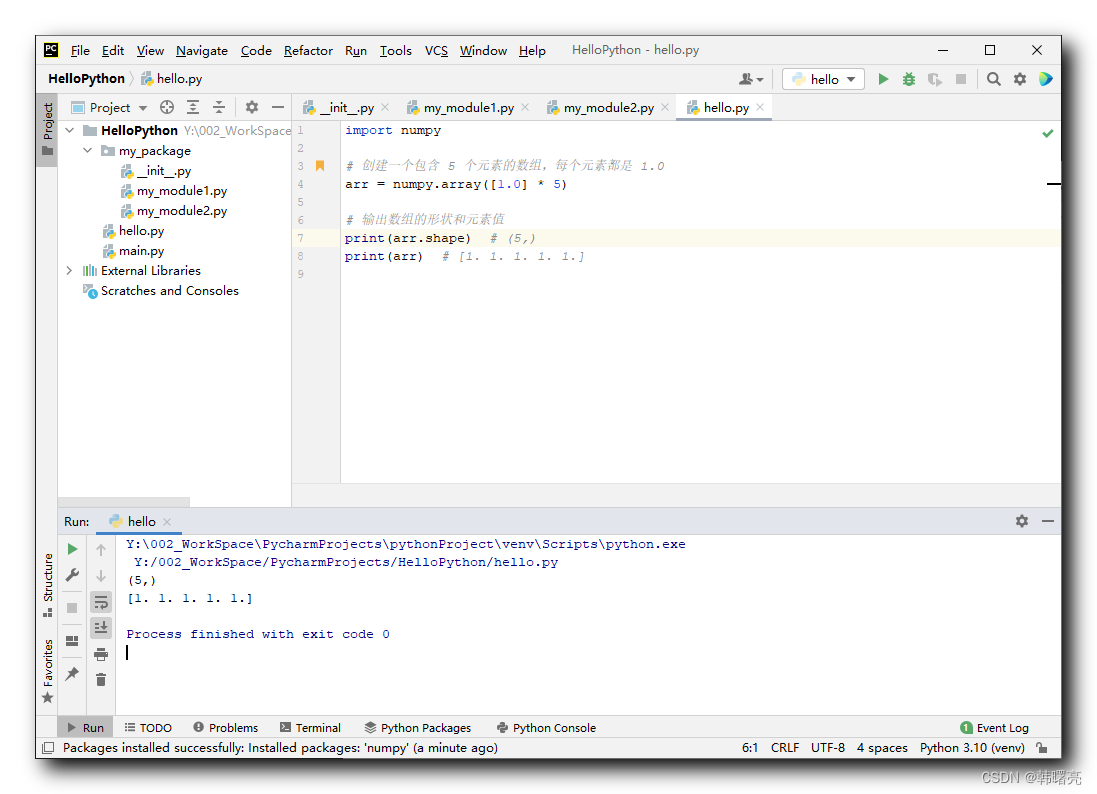
Task: Collapse the my_package folder
Action: (x=87, y=150)
